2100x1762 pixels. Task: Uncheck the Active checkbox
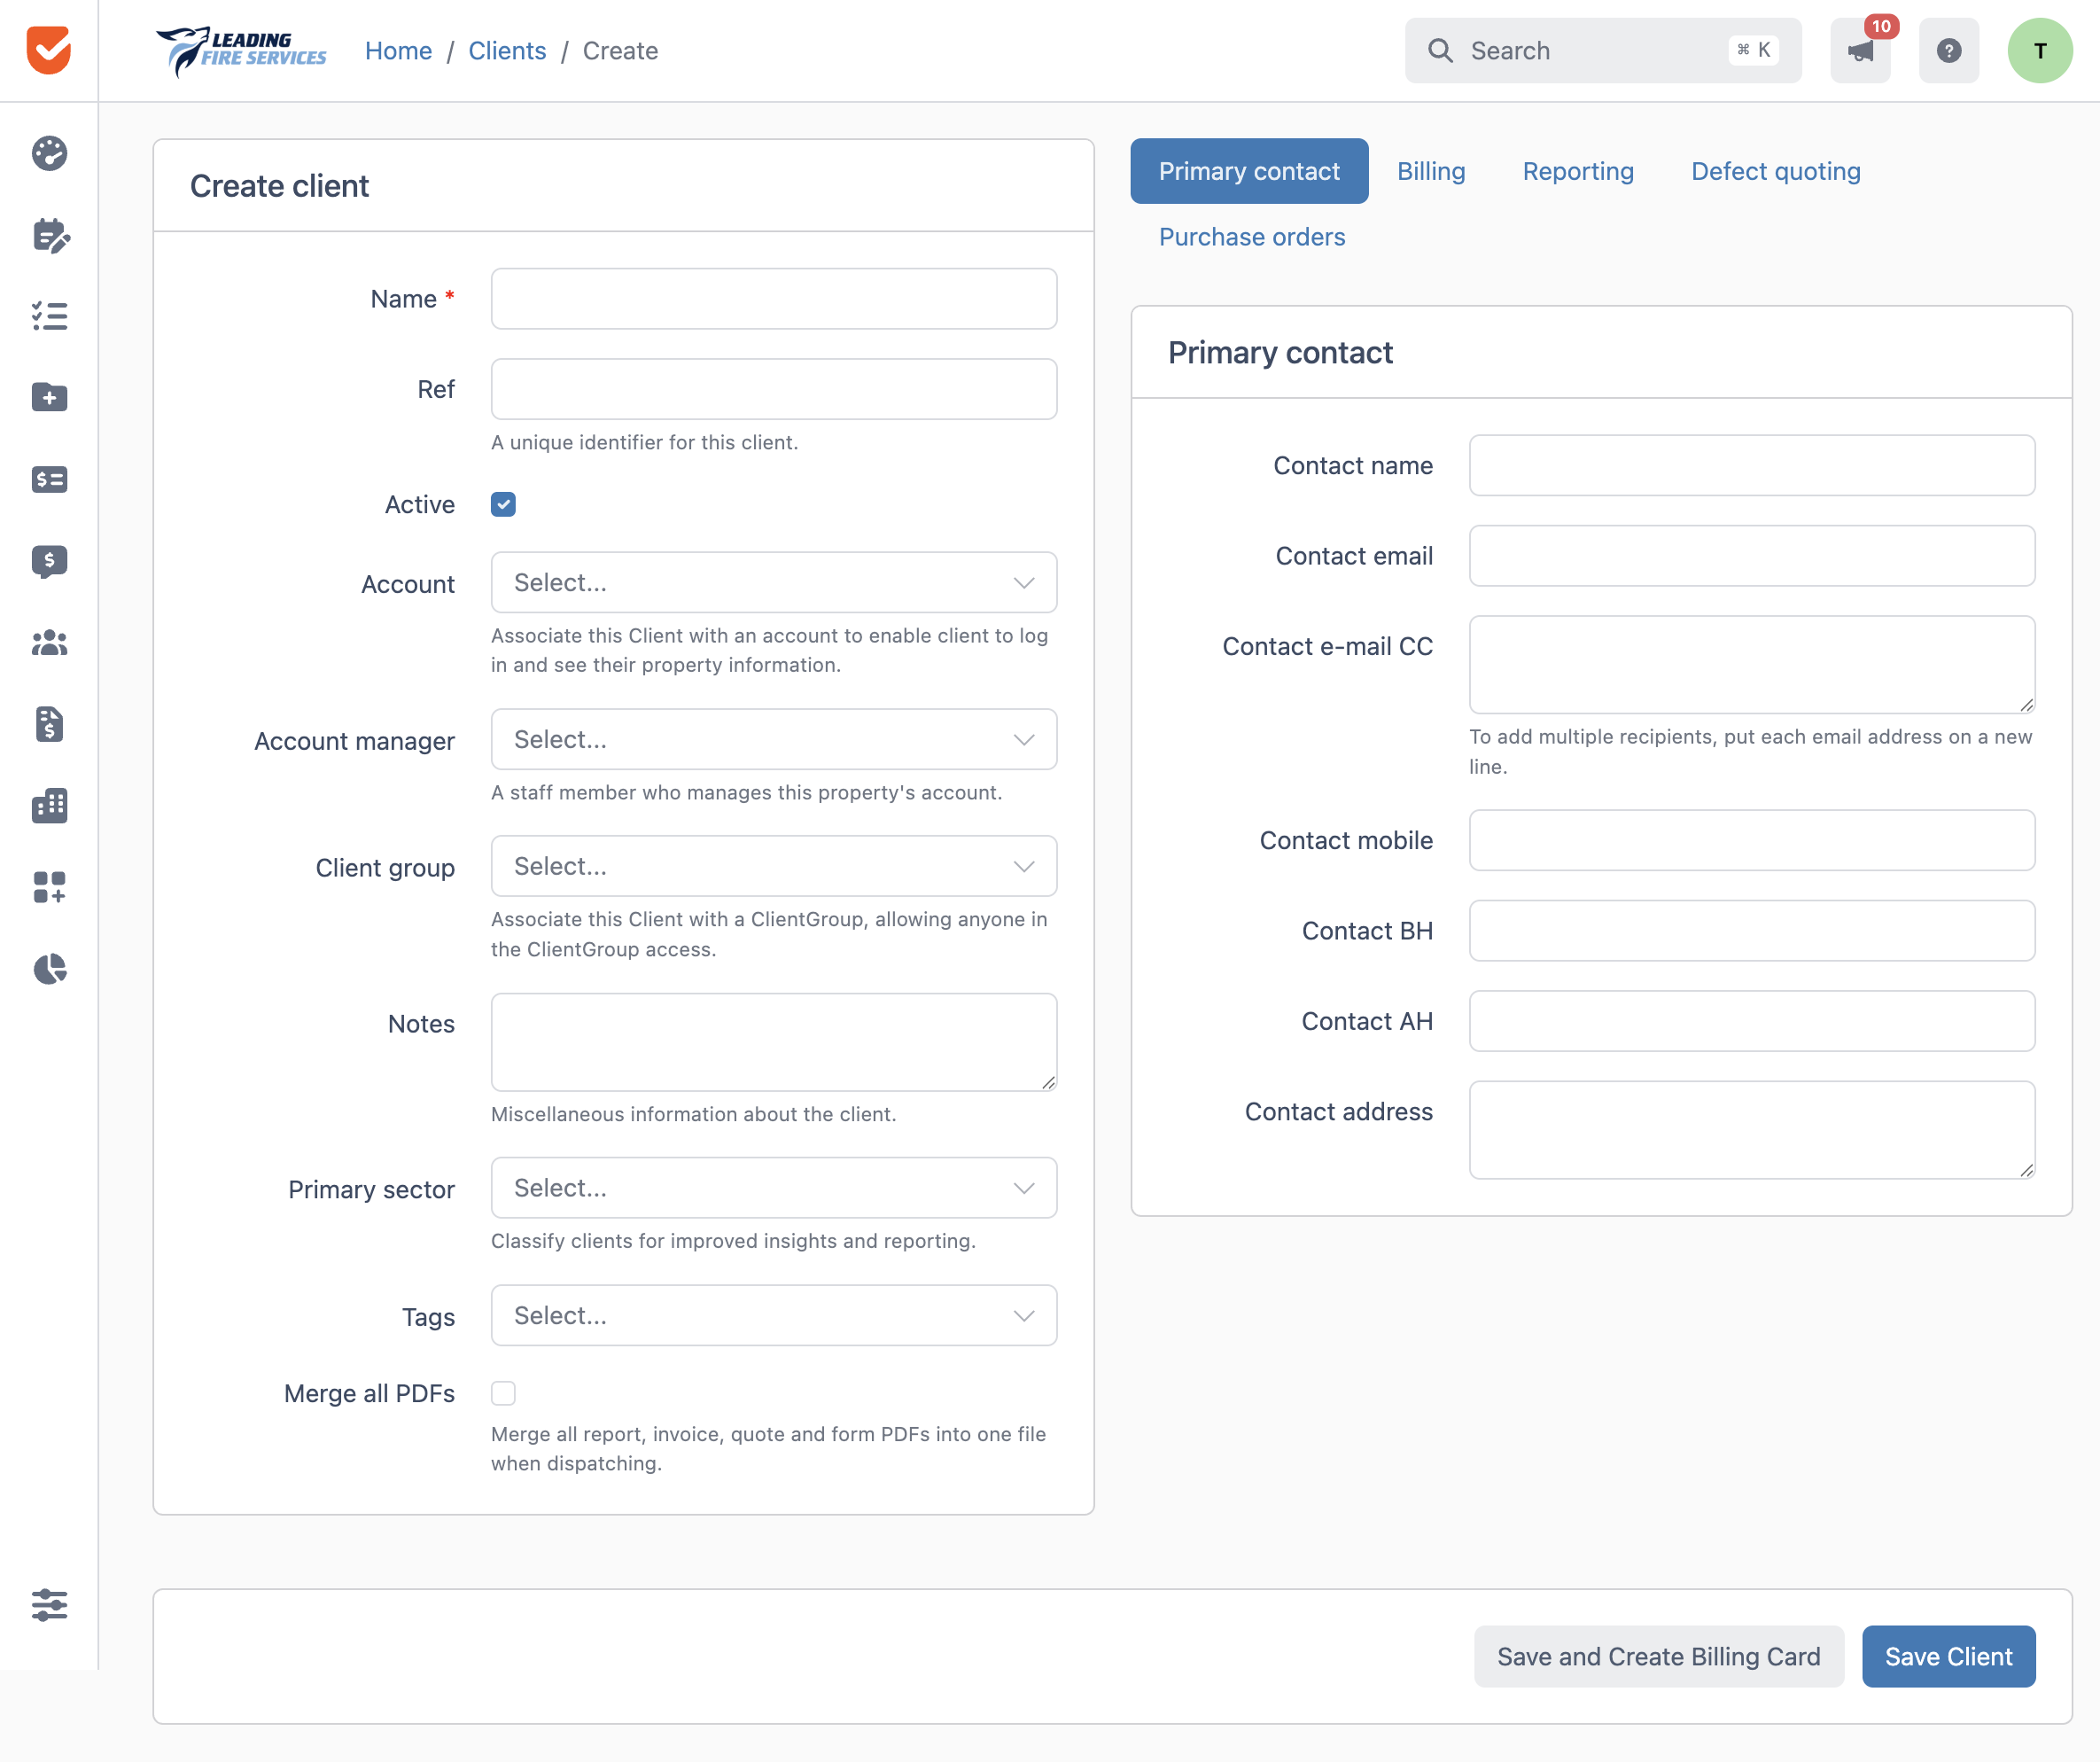[x=503, y=504]
